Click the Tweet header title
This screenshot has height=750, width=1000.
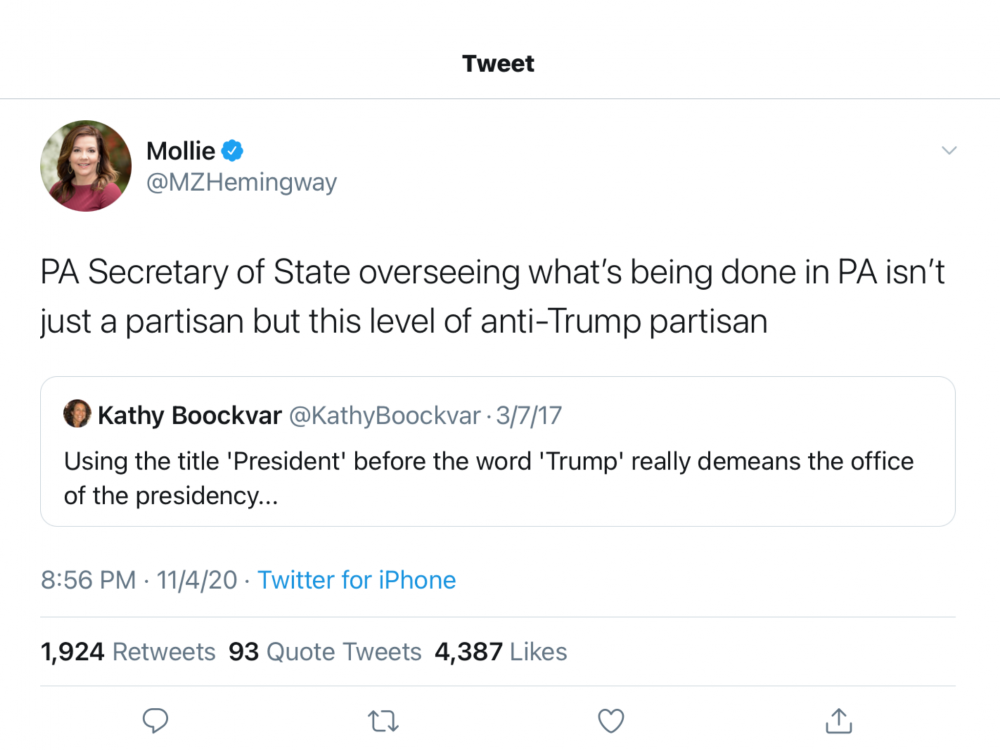click(x=498, y=63)
